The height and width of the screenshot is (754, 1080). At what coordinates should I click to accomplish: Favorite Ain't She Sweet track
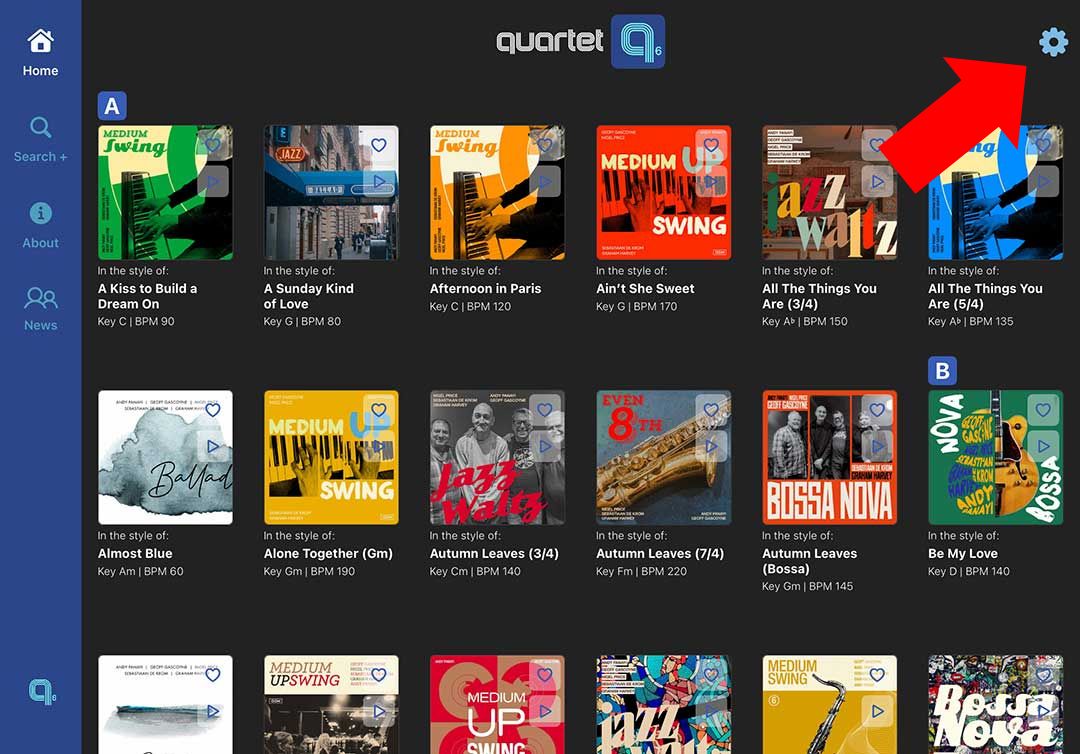(711, 145)
